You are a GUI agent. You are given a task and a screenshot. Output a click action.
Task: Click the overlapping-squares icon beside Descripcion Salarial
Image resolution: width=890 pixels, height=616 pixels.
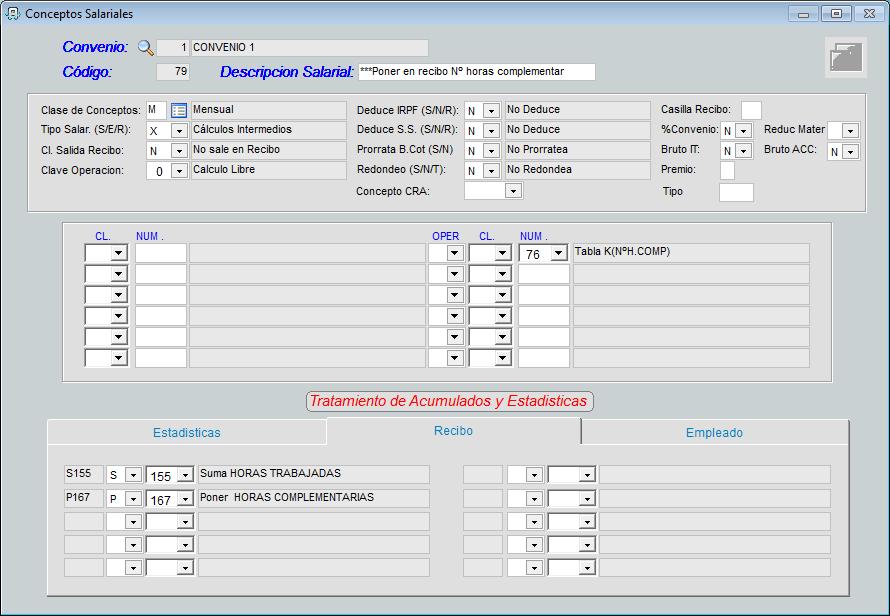[846, 57]
